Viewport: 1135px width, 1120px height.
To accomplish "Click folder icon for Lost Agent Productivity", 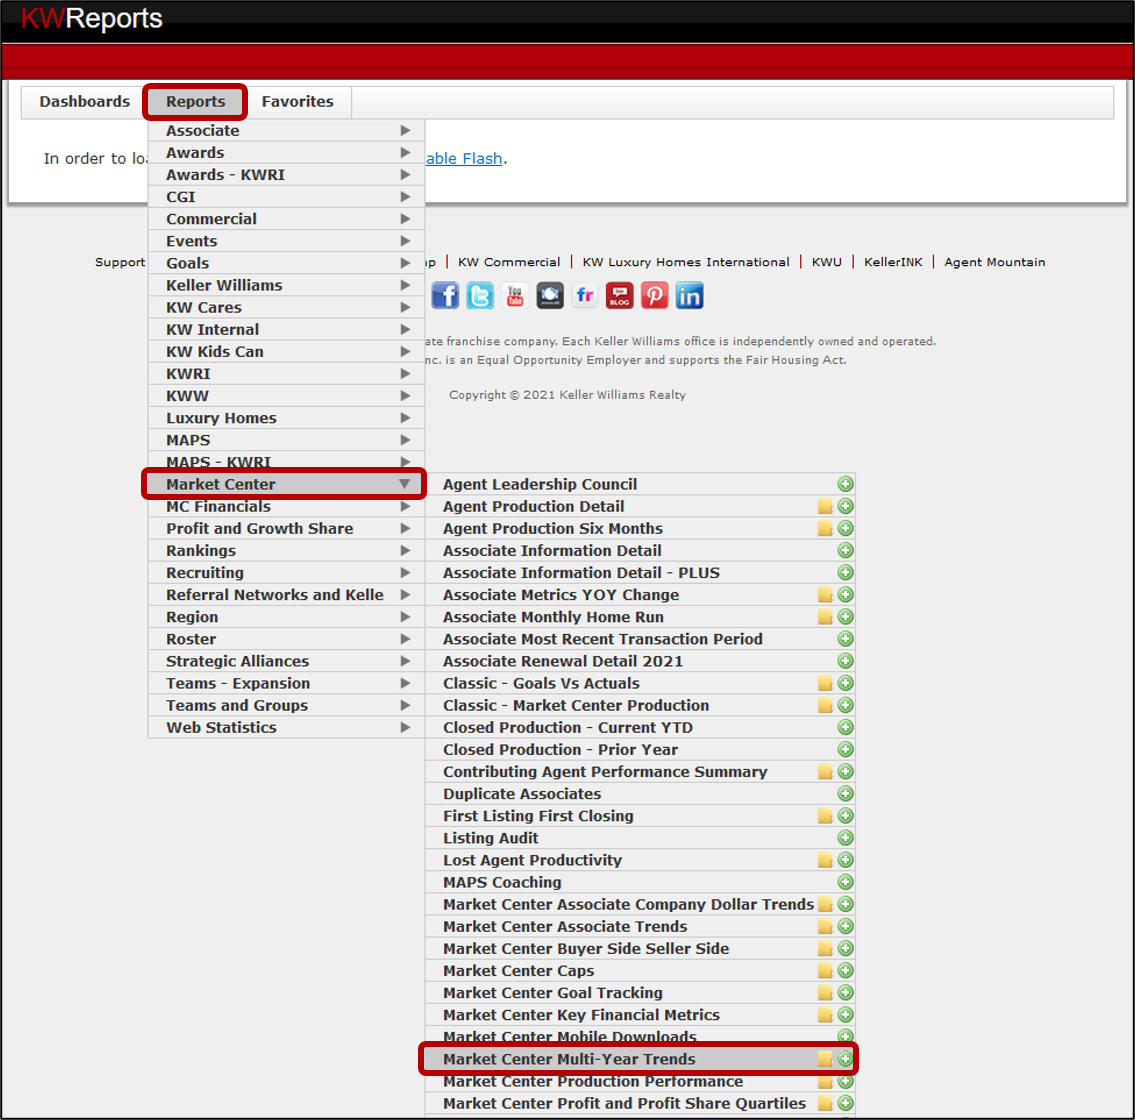I will [x=824, y=860].
